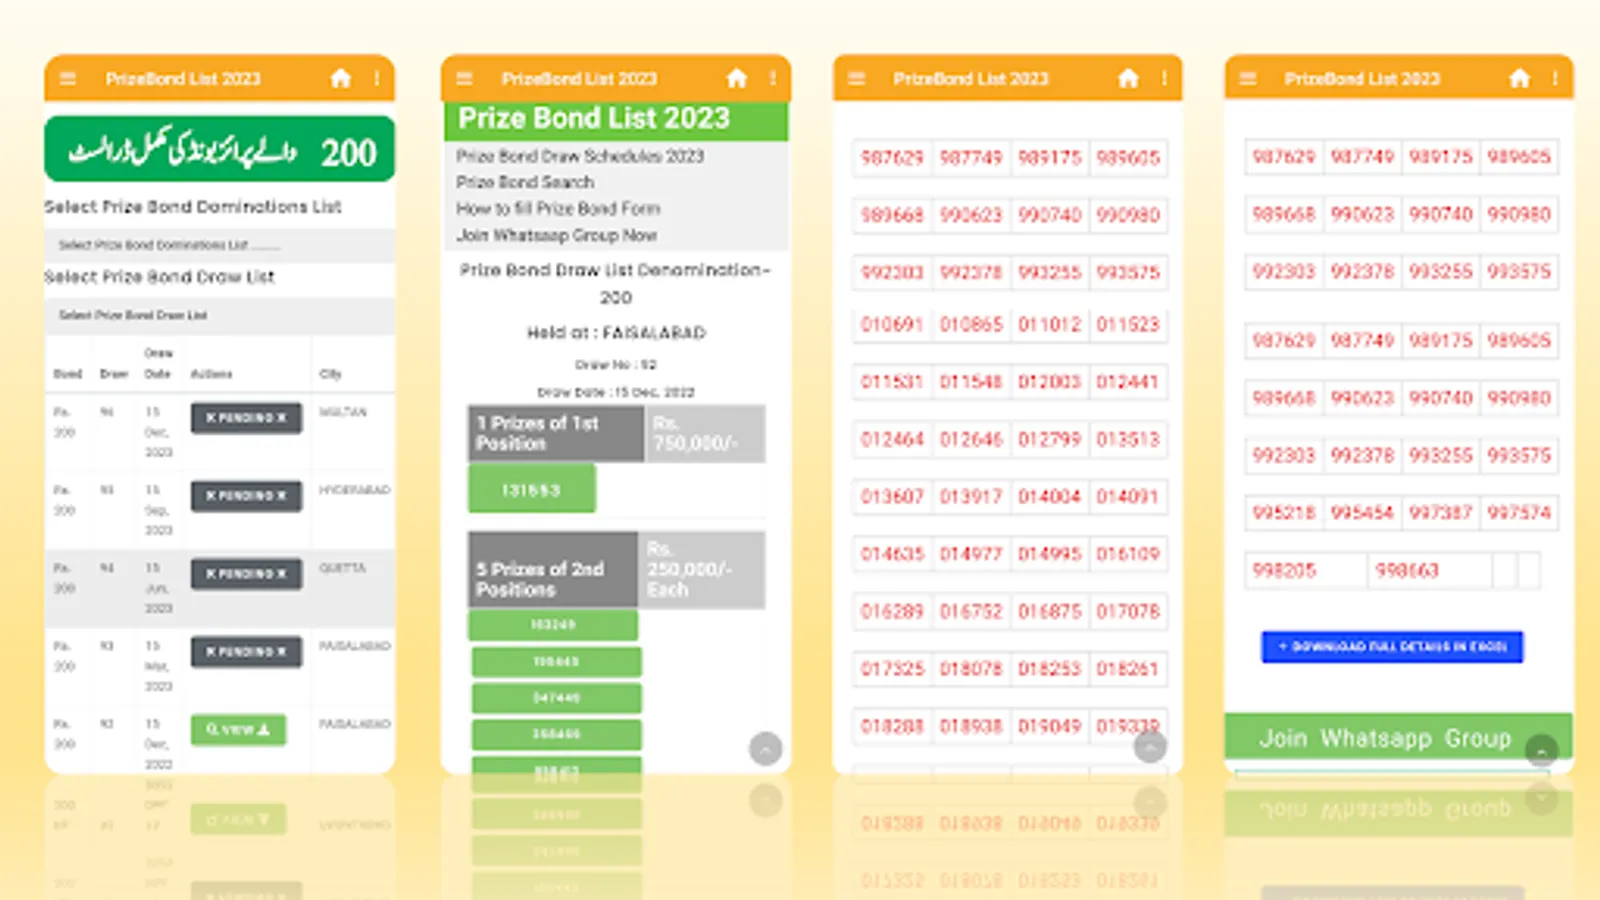Expand the Select Prize Bond Draw List dropdown
This screenshot has height=900, width=1600.
point(220,315)
